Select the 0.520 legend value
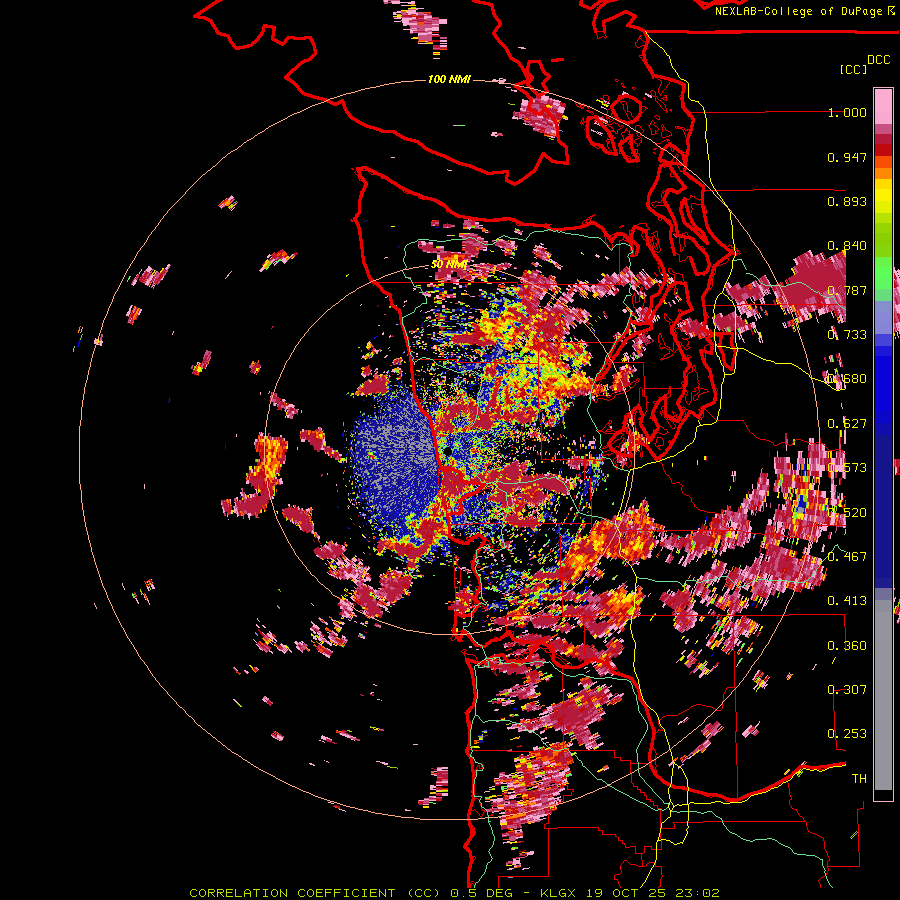This screenshot has height=900, width=900. (x=847, y=513)
